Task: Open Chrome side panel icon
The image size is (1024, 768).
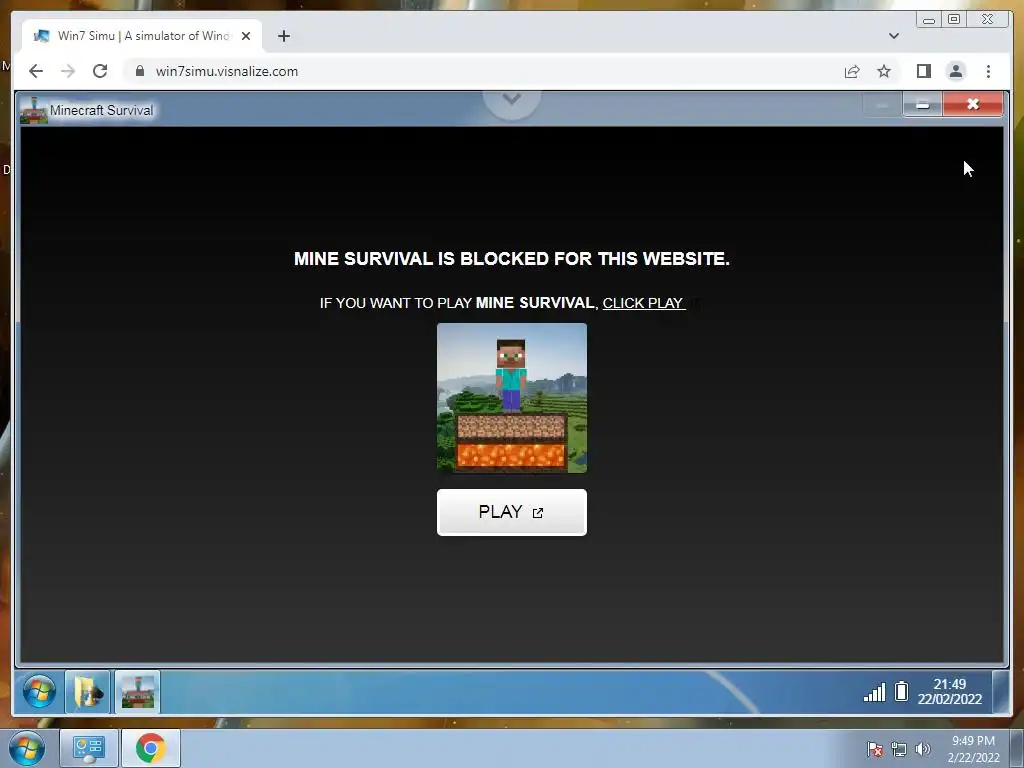Action: click(923, 71)
